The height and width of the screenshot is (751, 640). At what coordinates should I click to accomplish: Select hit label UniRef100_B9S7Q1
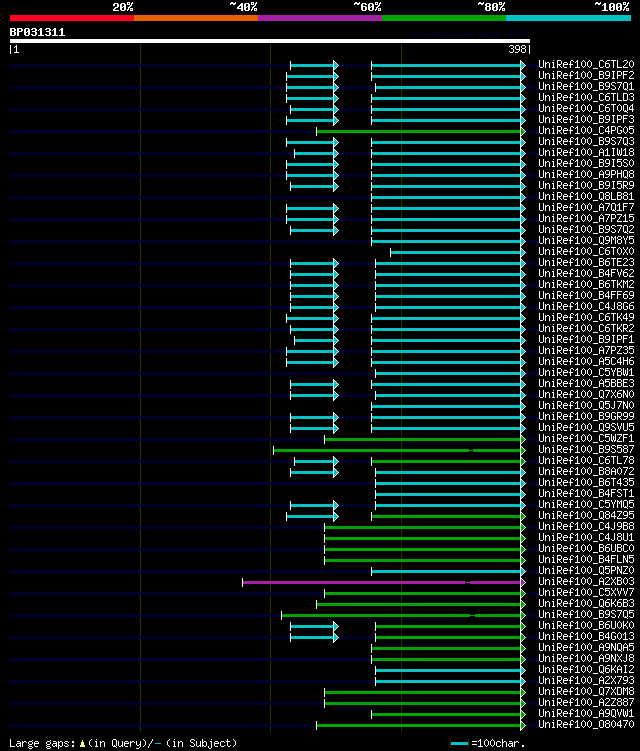tap(586, 86)
